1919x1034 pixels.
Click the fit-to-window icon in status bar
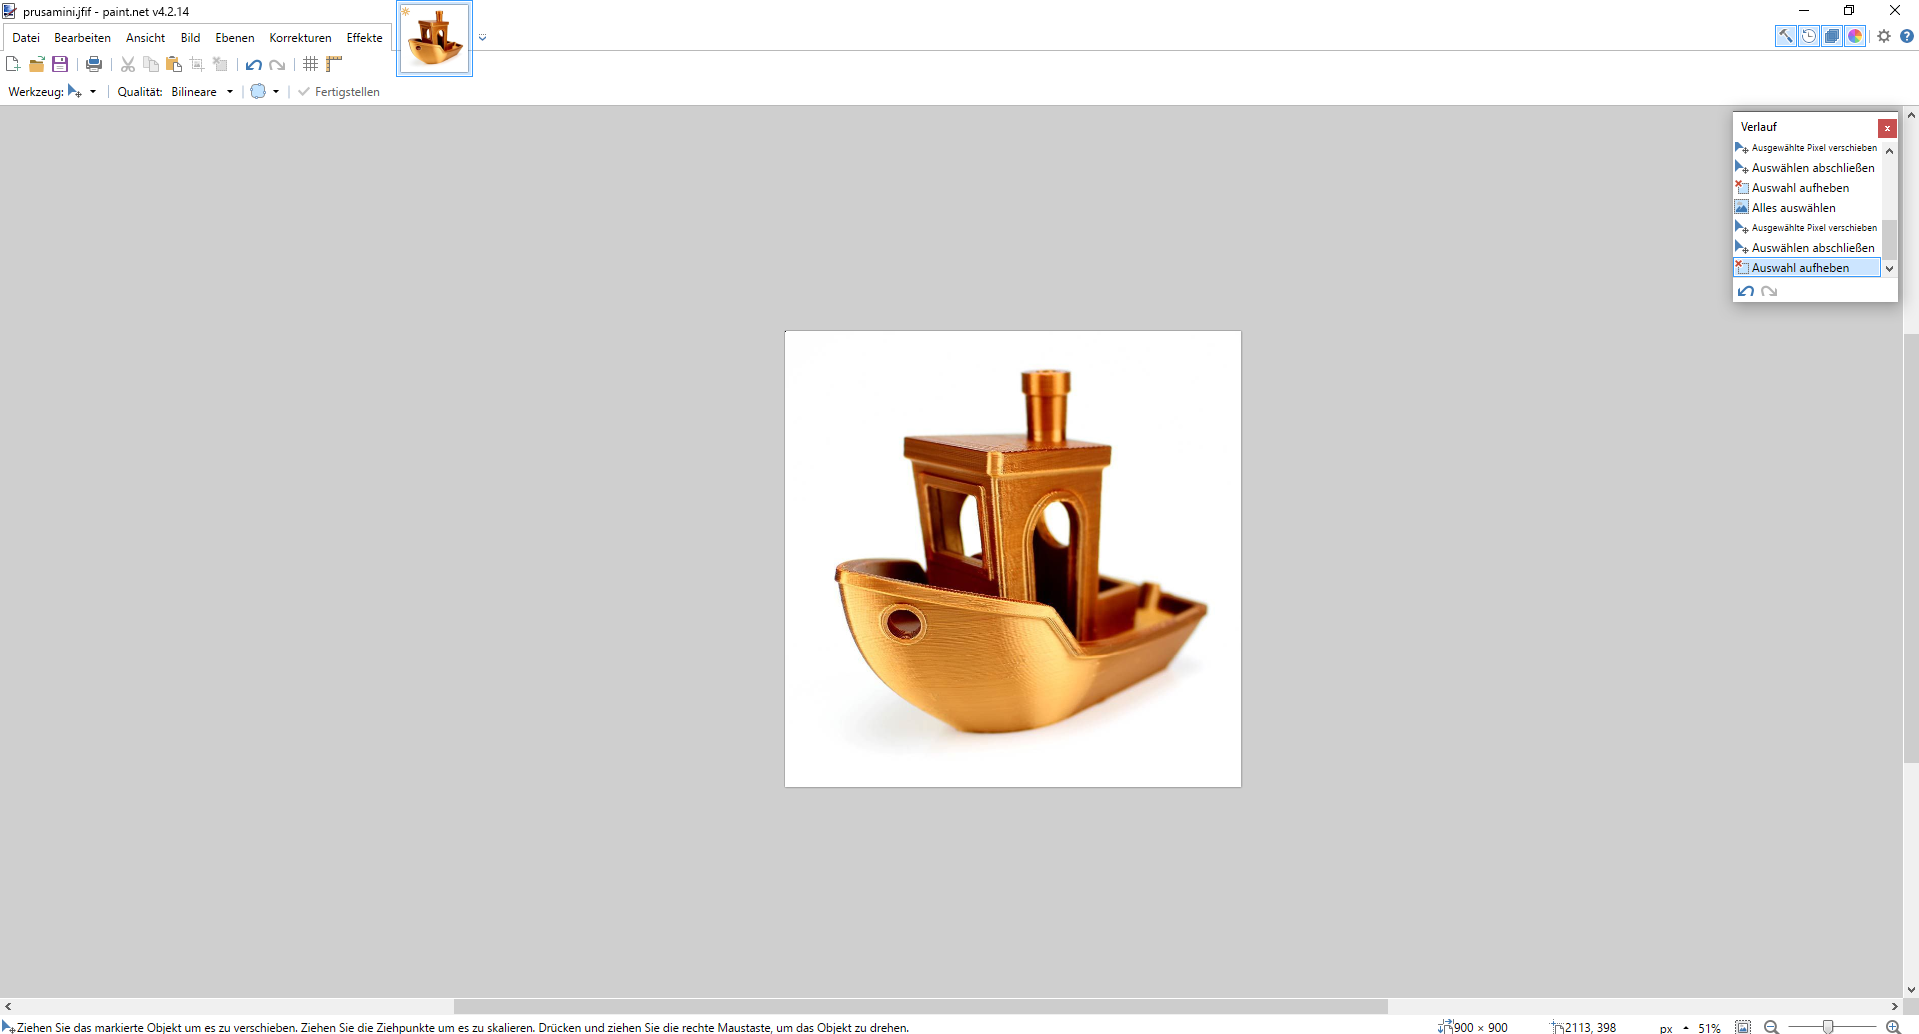pos(1743,1027)
